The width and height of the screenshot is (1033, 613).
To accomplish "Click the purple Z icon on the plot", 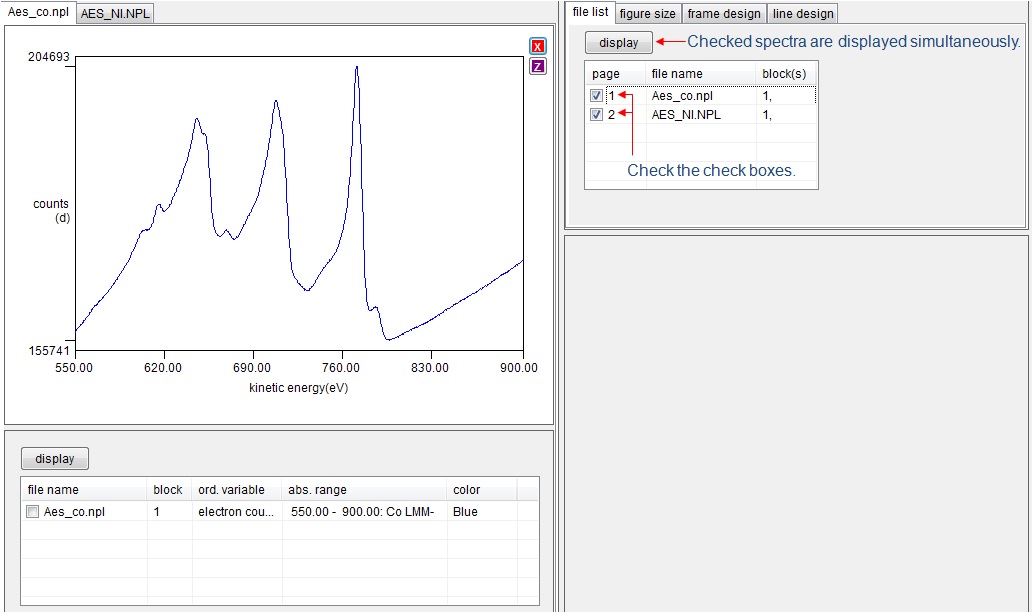I will [538, 66].
